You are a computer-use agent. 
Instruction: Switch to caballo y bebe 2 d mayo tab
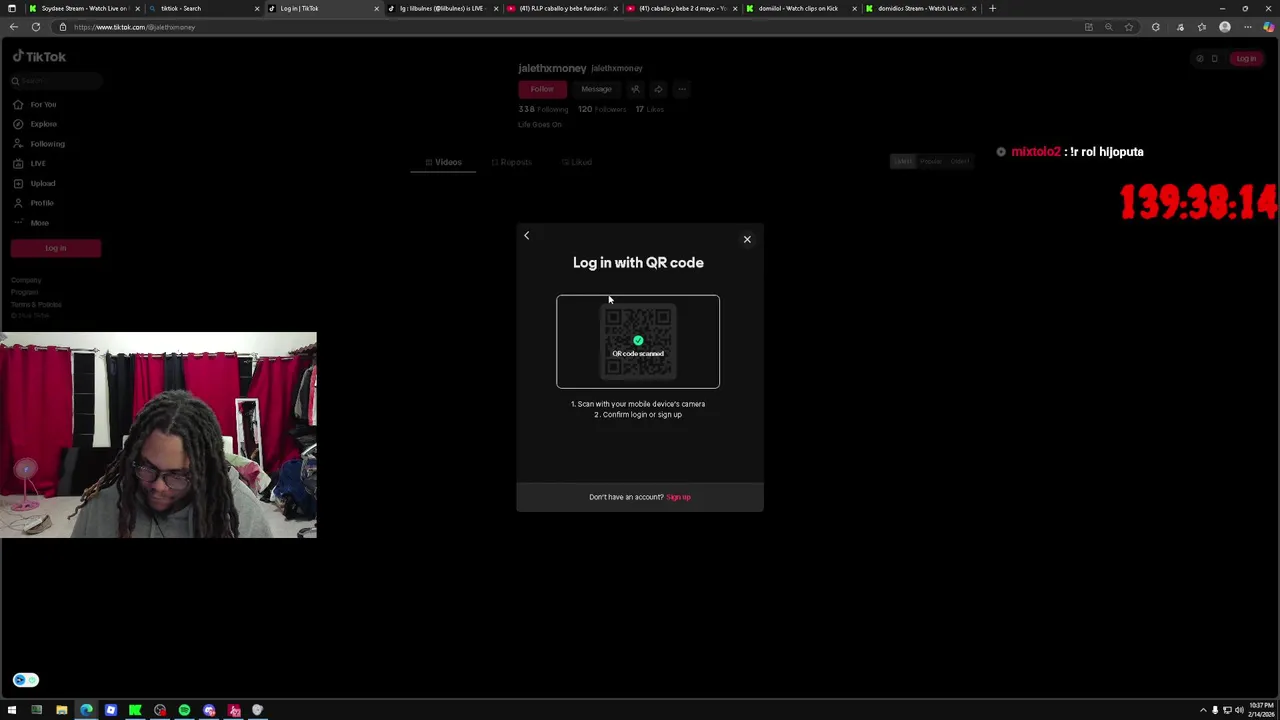coord(682,8)
